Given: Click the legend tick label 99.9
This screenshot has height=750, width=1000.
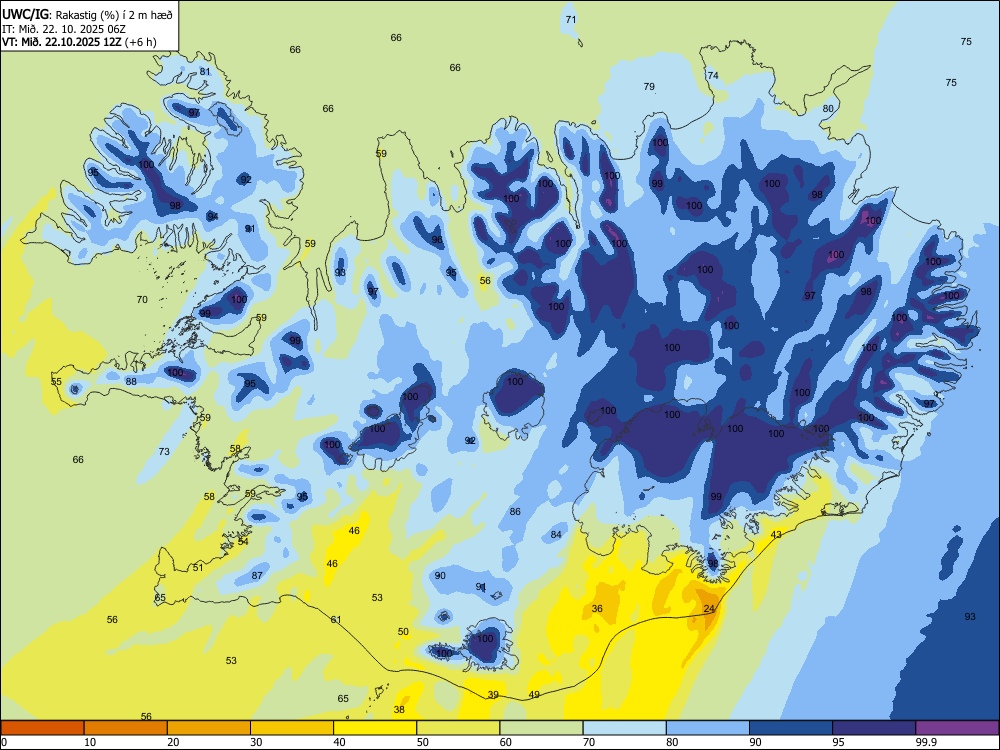Looking at the screenshot, I should [925, 742].
